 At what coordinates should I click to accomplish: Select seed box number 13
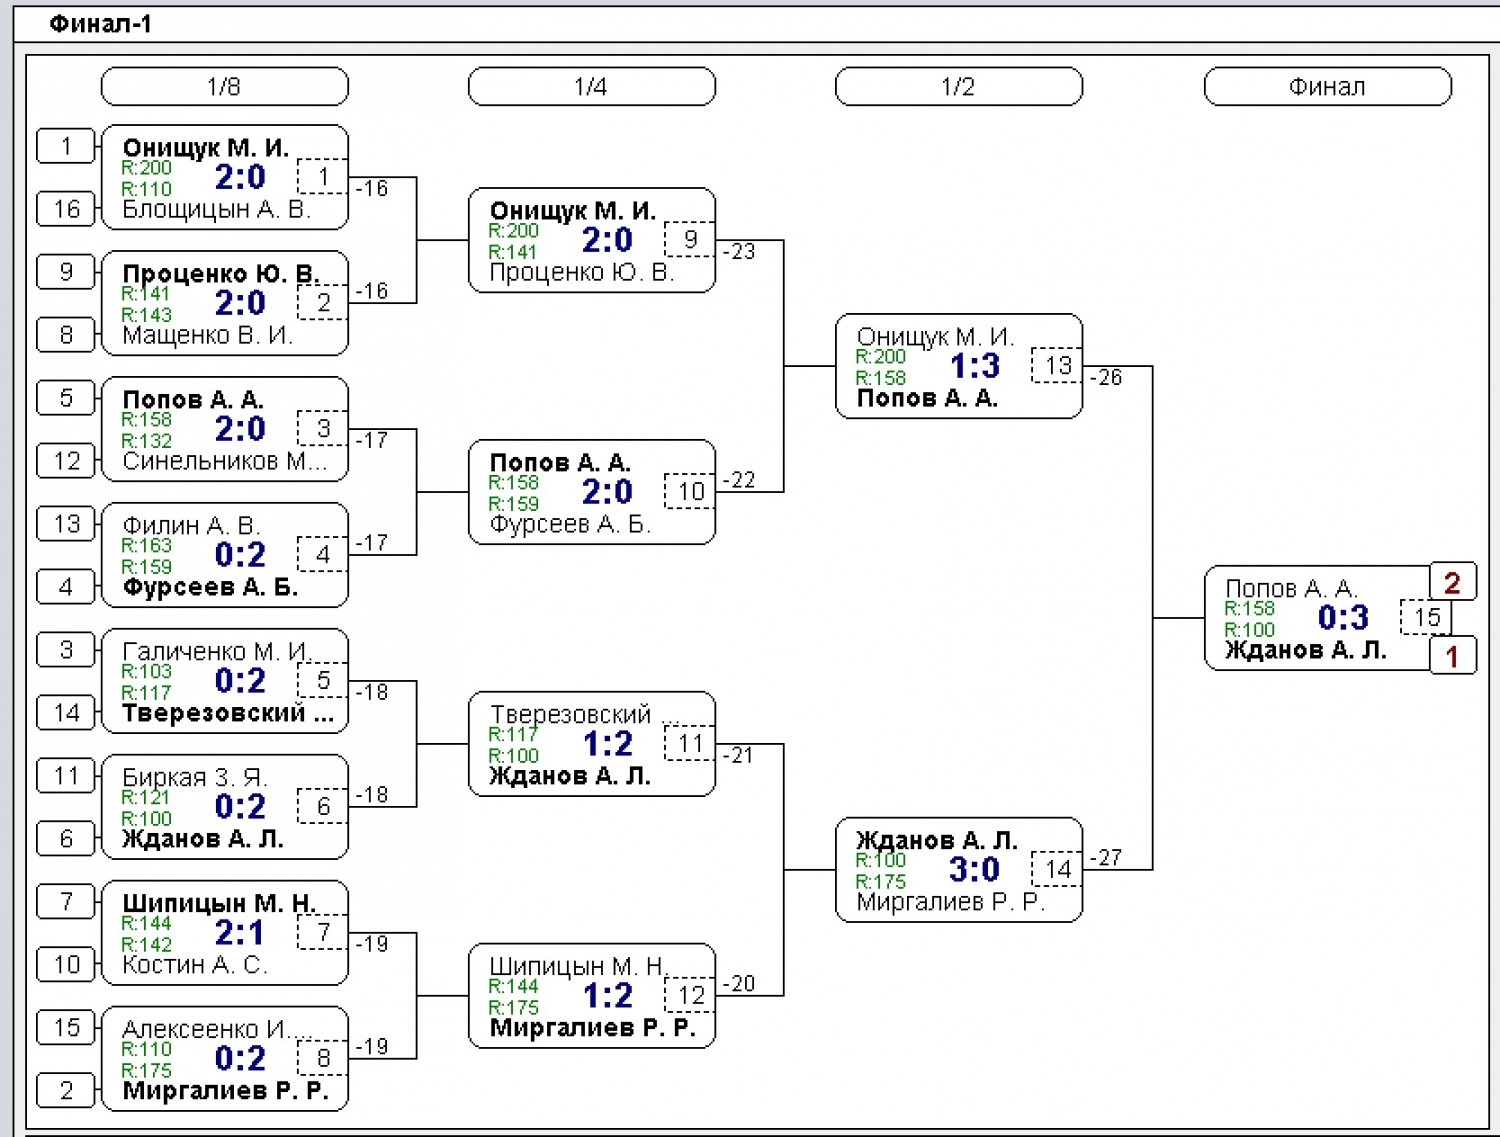pyautogui.click(x=66, y=524)
